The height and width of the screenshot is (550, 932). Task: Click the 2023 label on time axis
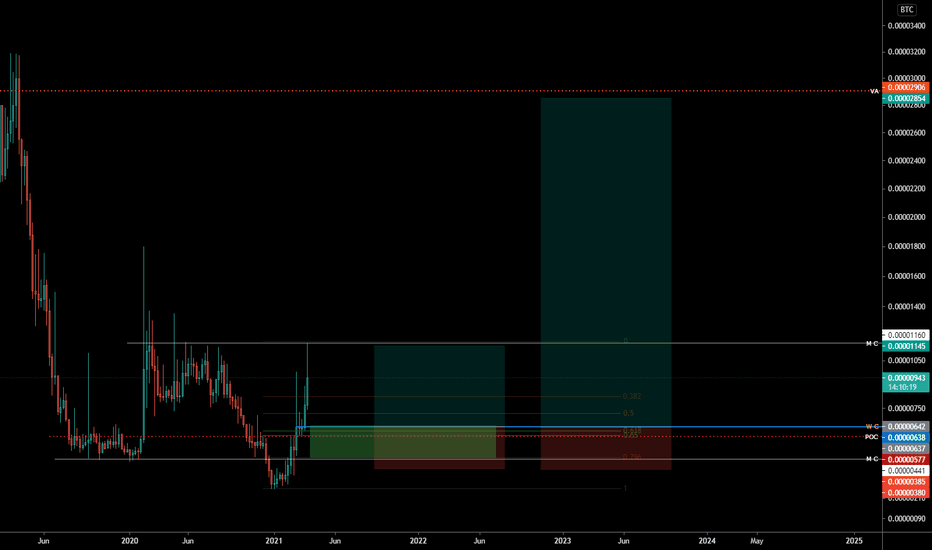(563, 541)
